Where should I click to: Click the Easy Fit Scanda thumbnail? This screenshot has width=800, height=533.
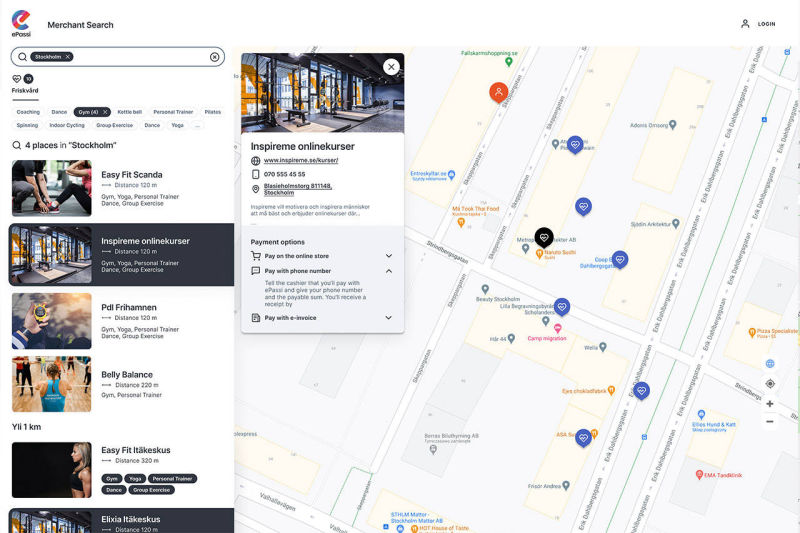[52, 188]
